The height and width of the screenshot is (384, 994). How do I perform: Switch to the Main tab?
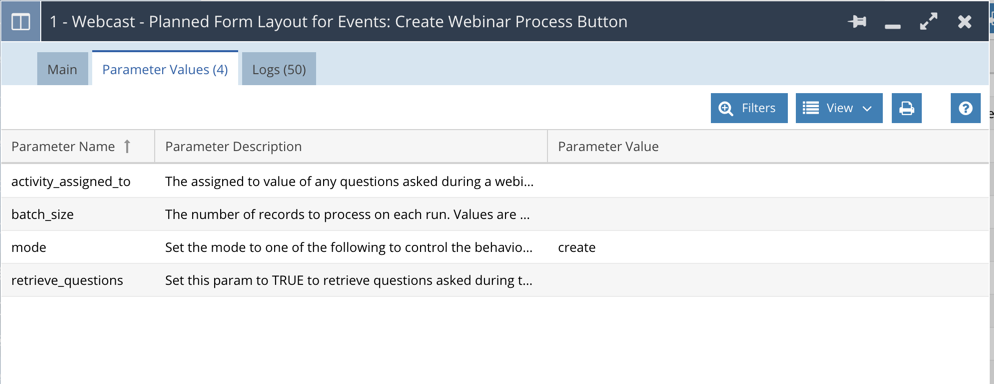pyautogui.click(x=62, y=69)
